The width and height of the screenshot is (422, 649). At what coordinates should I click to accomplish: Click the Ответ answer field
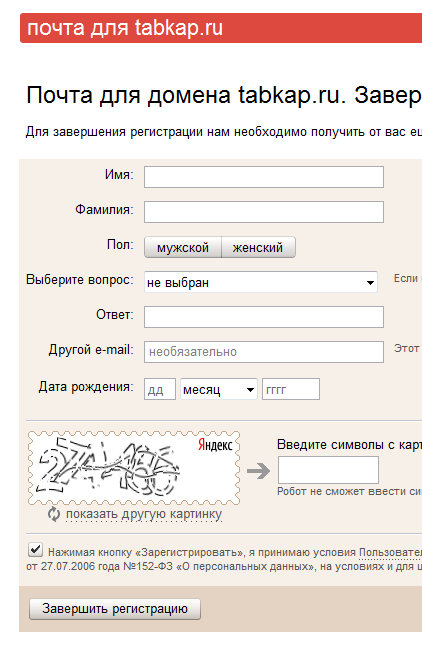coord(264,317)
